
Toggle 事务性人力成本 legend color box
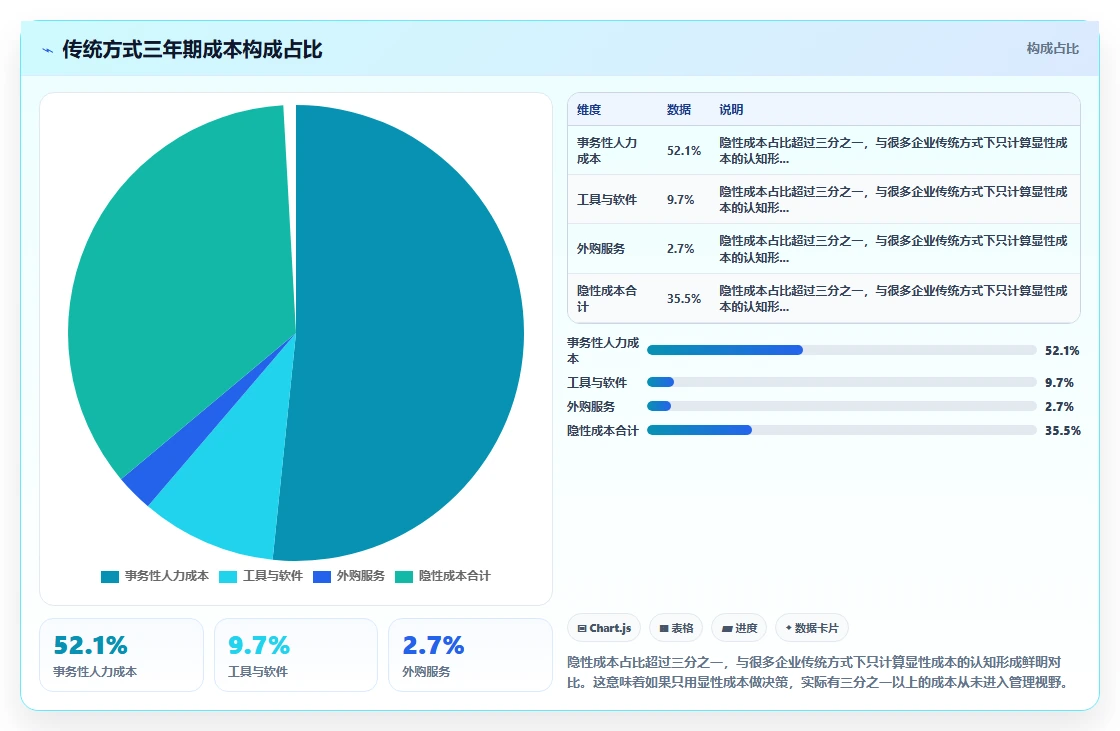tap(110, 577)
